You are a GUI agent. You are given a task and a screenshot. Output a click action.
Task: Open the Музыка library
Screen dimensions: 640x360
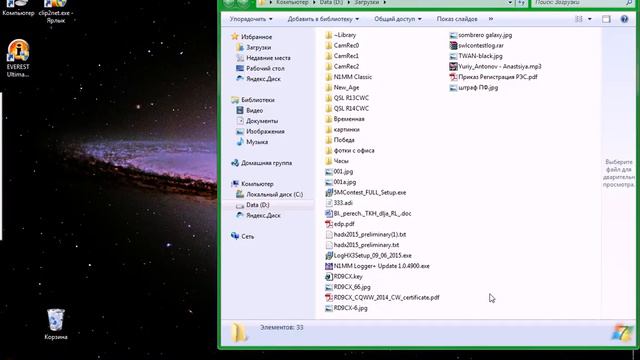[x=252, y=142]
